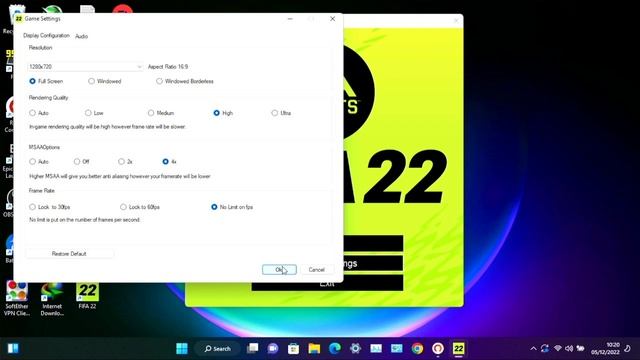
Task: Close the FIFA 22 launcher window
Action: pos(456,21)
